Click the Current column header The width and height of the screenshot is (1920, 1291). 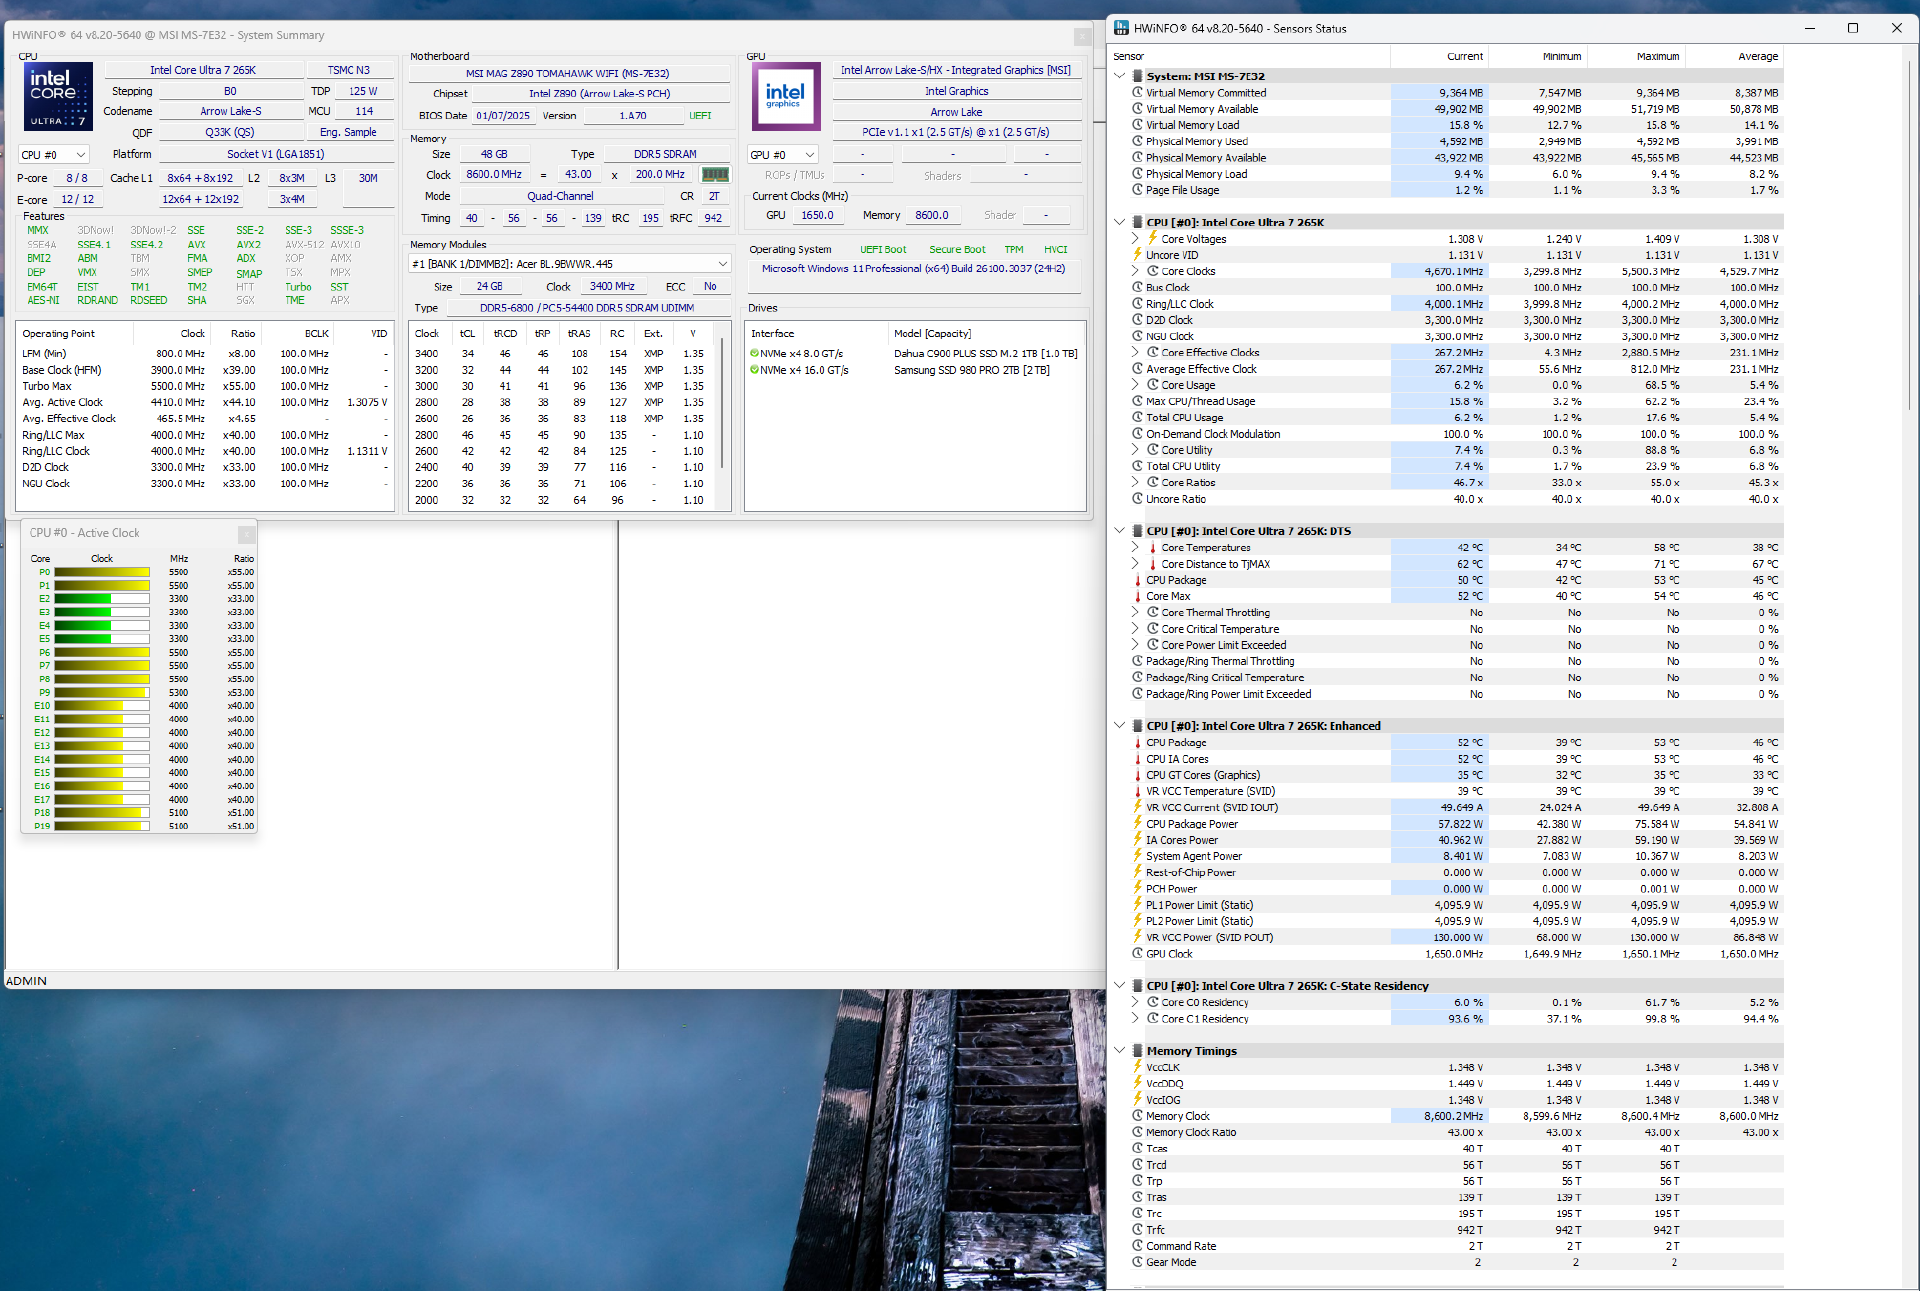(x=1439, y=56)
